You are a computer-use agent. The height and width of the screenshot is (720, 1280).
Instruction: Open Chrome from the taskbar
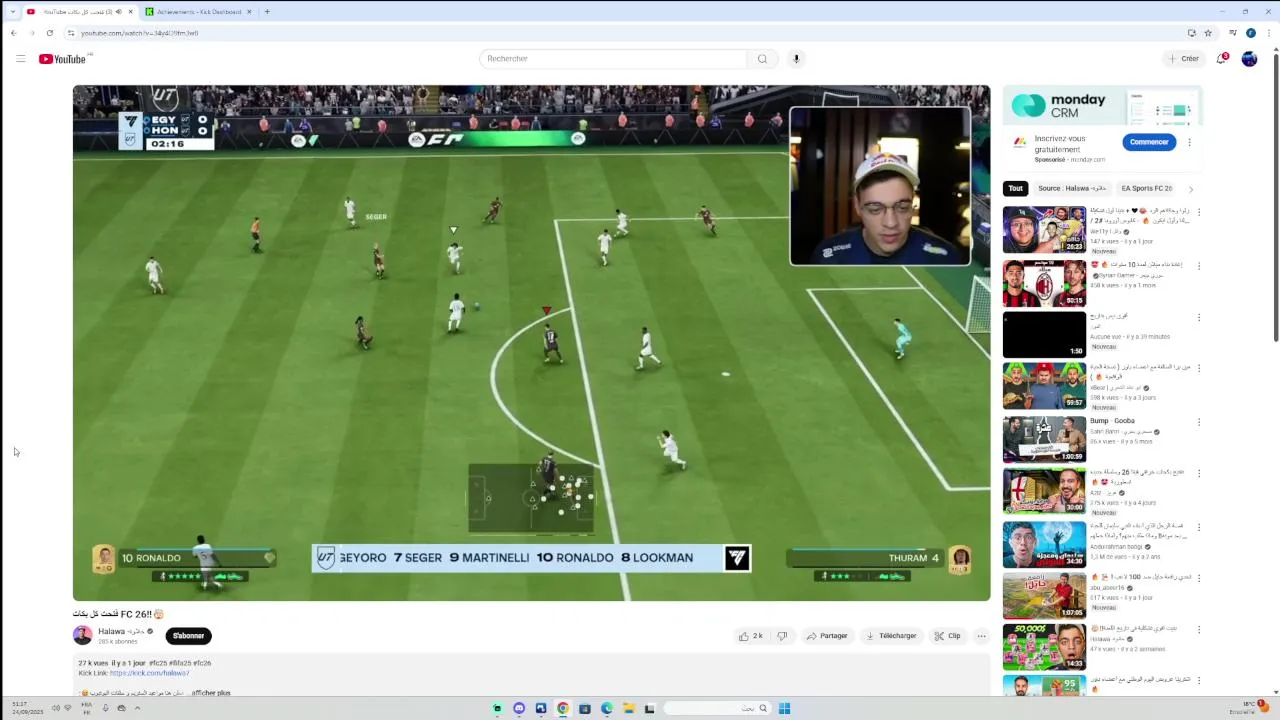[563, 708]
